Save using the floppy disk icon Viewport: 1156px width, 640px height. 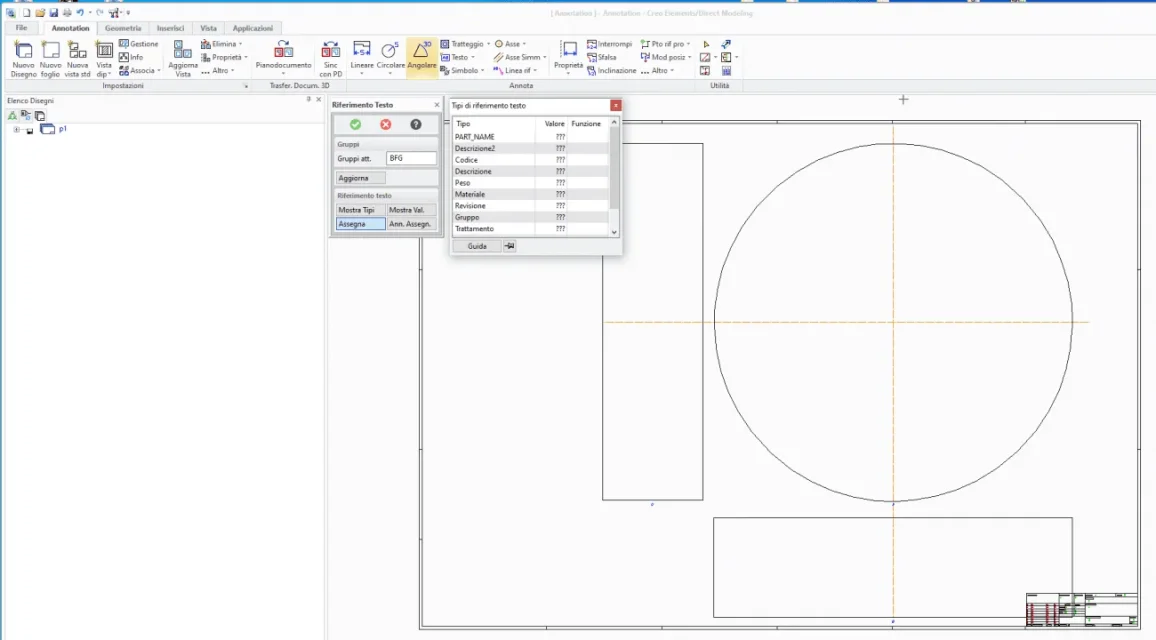53,13
